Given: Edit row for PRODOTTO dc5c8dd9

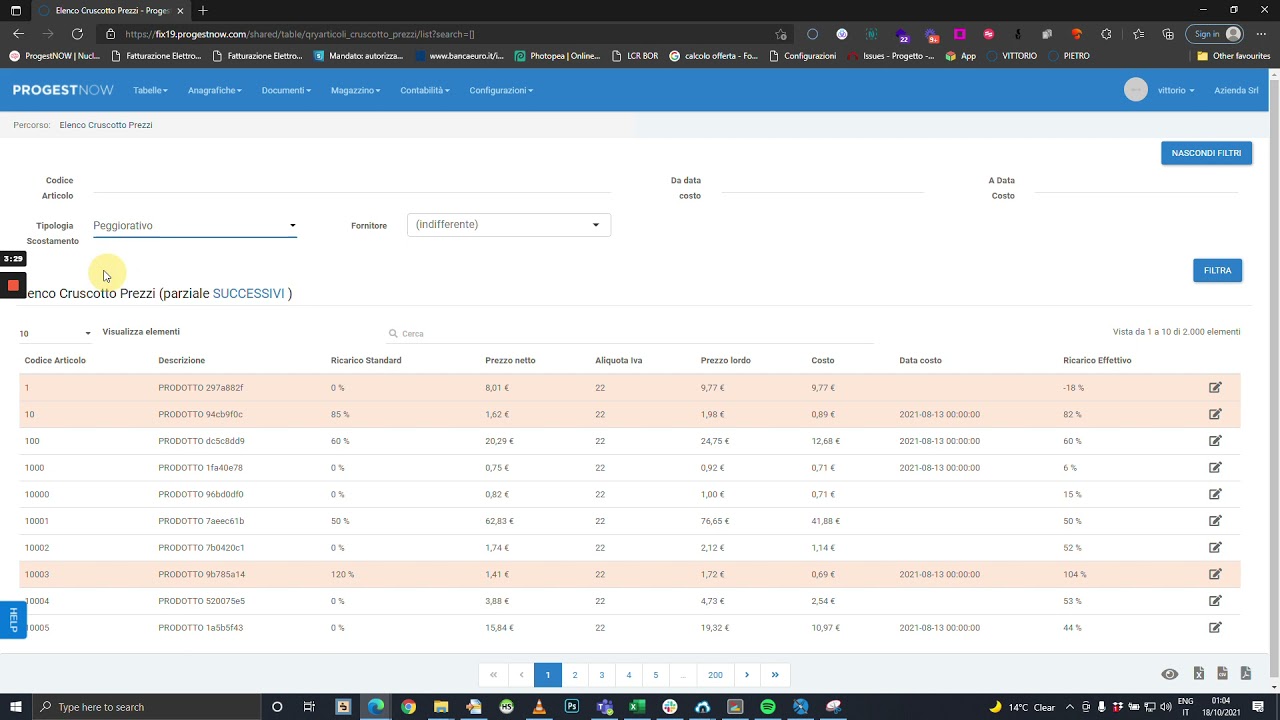Looking at the screenshot, I should tap(1215, 441).
